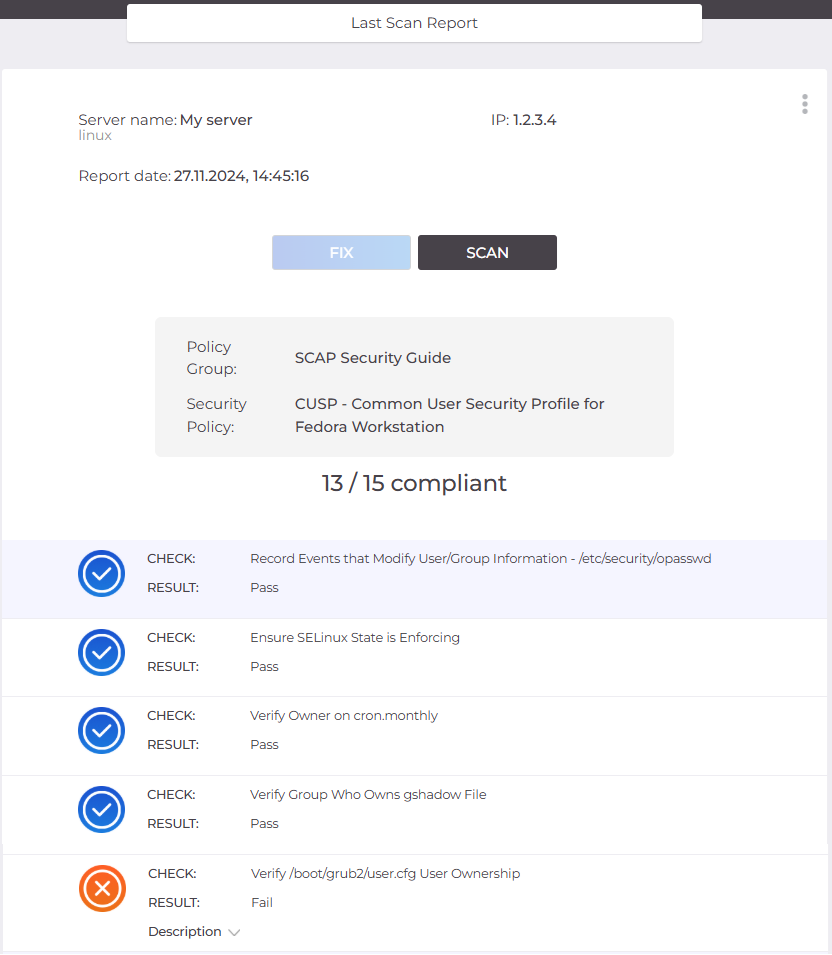
Task: Click the Verify Owner on cron.monthly text
Action: click(x=344, y=716)
